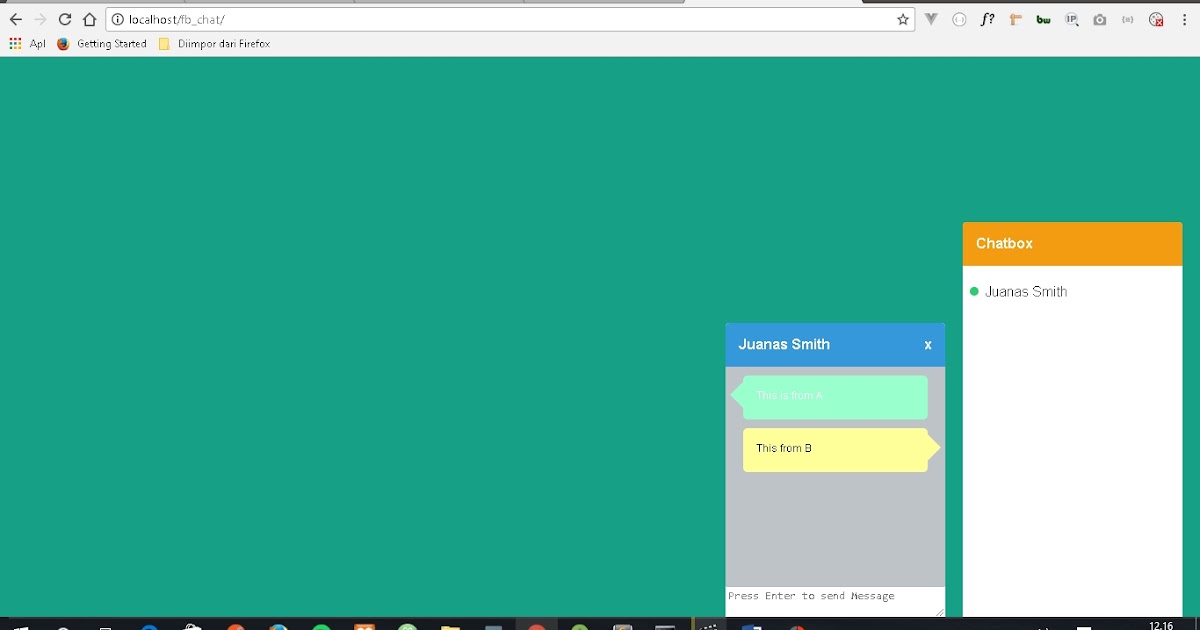Viewport: 1200px width, 630px height.
Task: Expand the Diimpor dari Firefox bookmarks folder
Action: pyautogui.click(x=213, y=43)
